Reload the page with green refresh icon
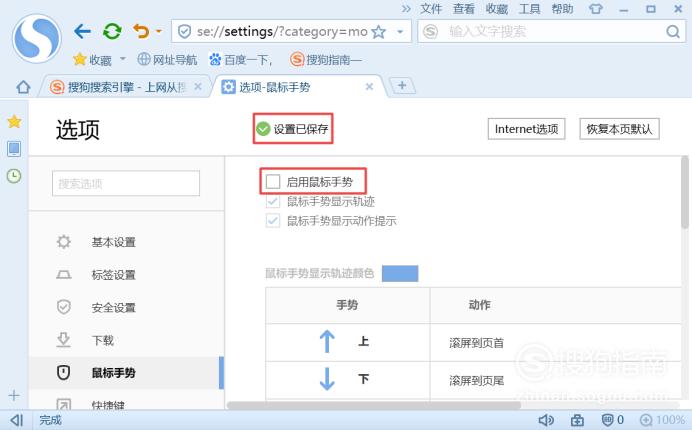The width and height of the screenshot is (692, 430). [112, 31]
